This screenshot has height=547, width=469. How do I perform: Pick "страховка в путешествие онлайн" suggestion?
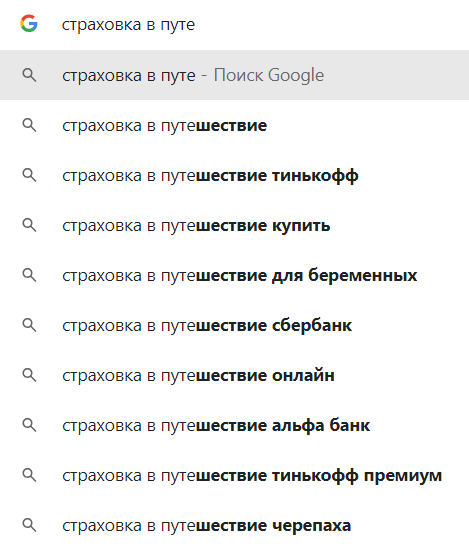[234, 375]
